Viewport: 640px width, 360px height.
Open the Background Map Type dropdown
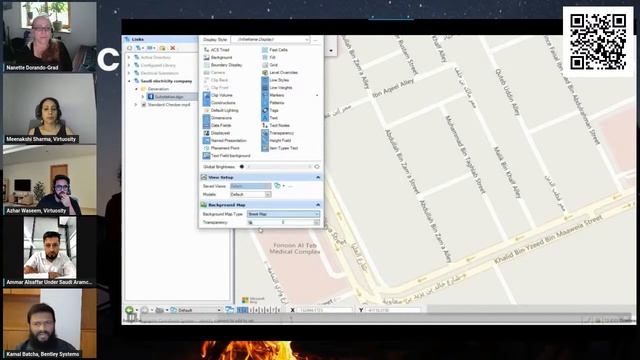pyautogui.click(x=284, y=214)
